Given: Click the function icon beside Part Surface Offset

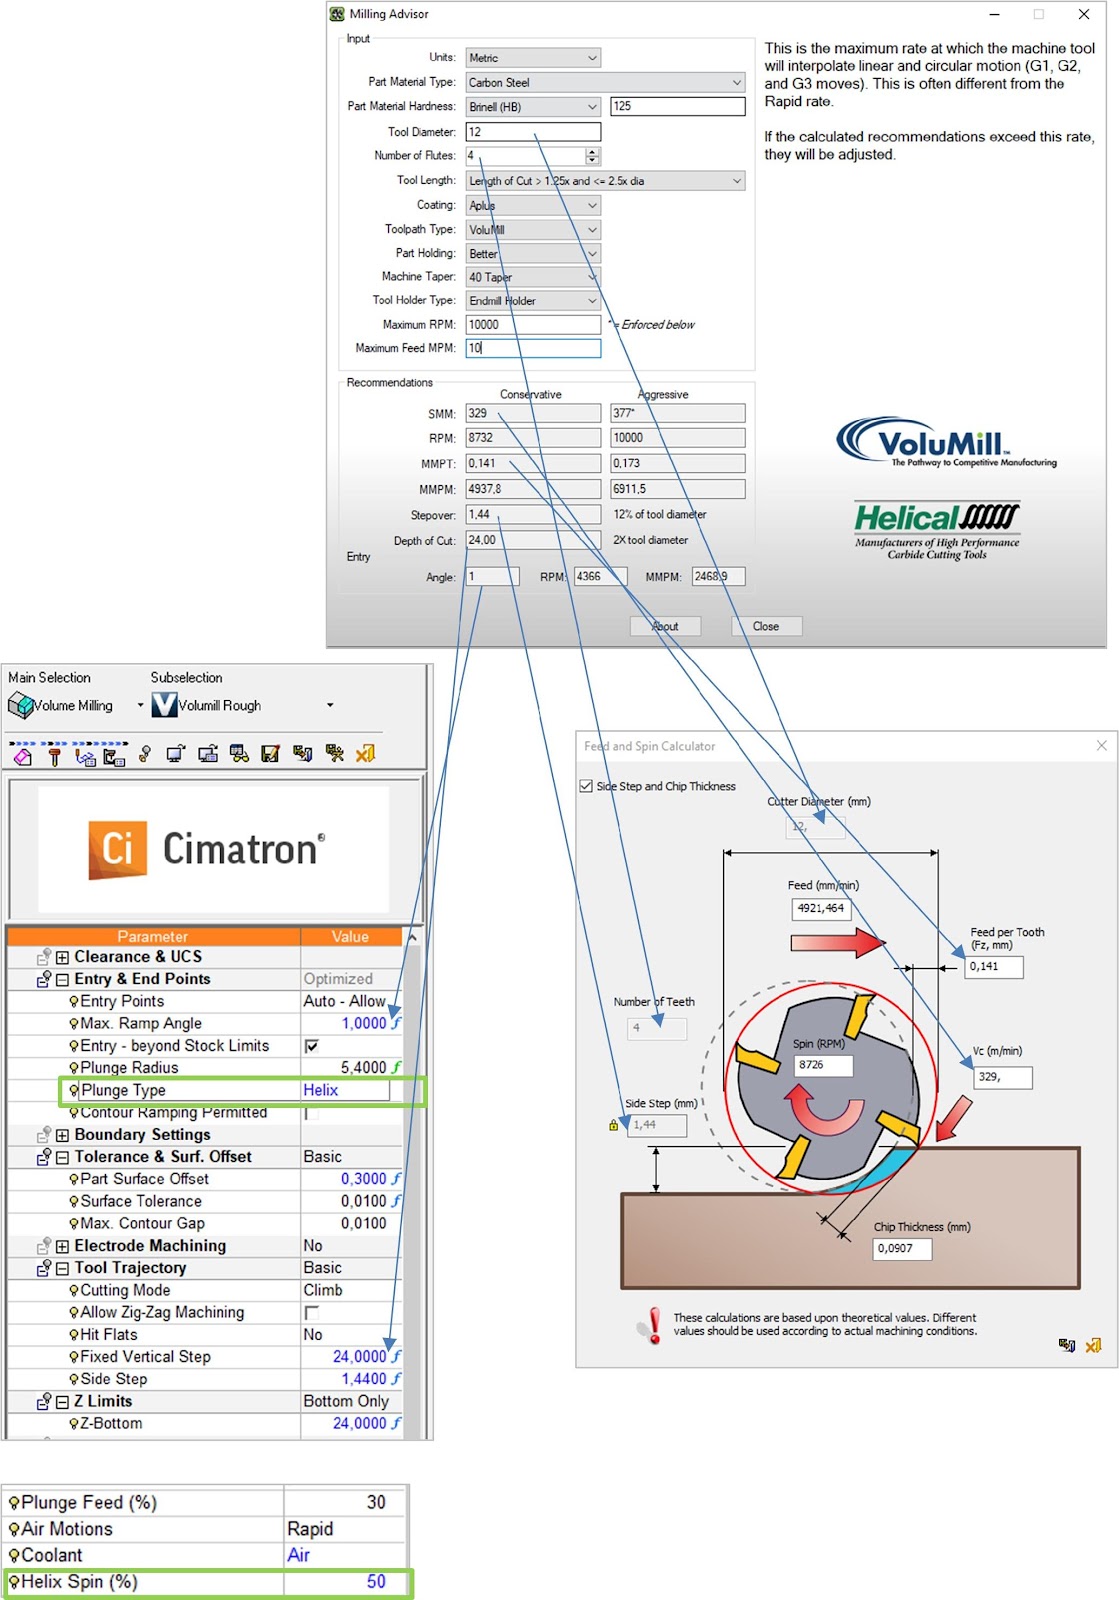Looking at the screenshot, I should pyautogui.click(x=396, y=1179).
